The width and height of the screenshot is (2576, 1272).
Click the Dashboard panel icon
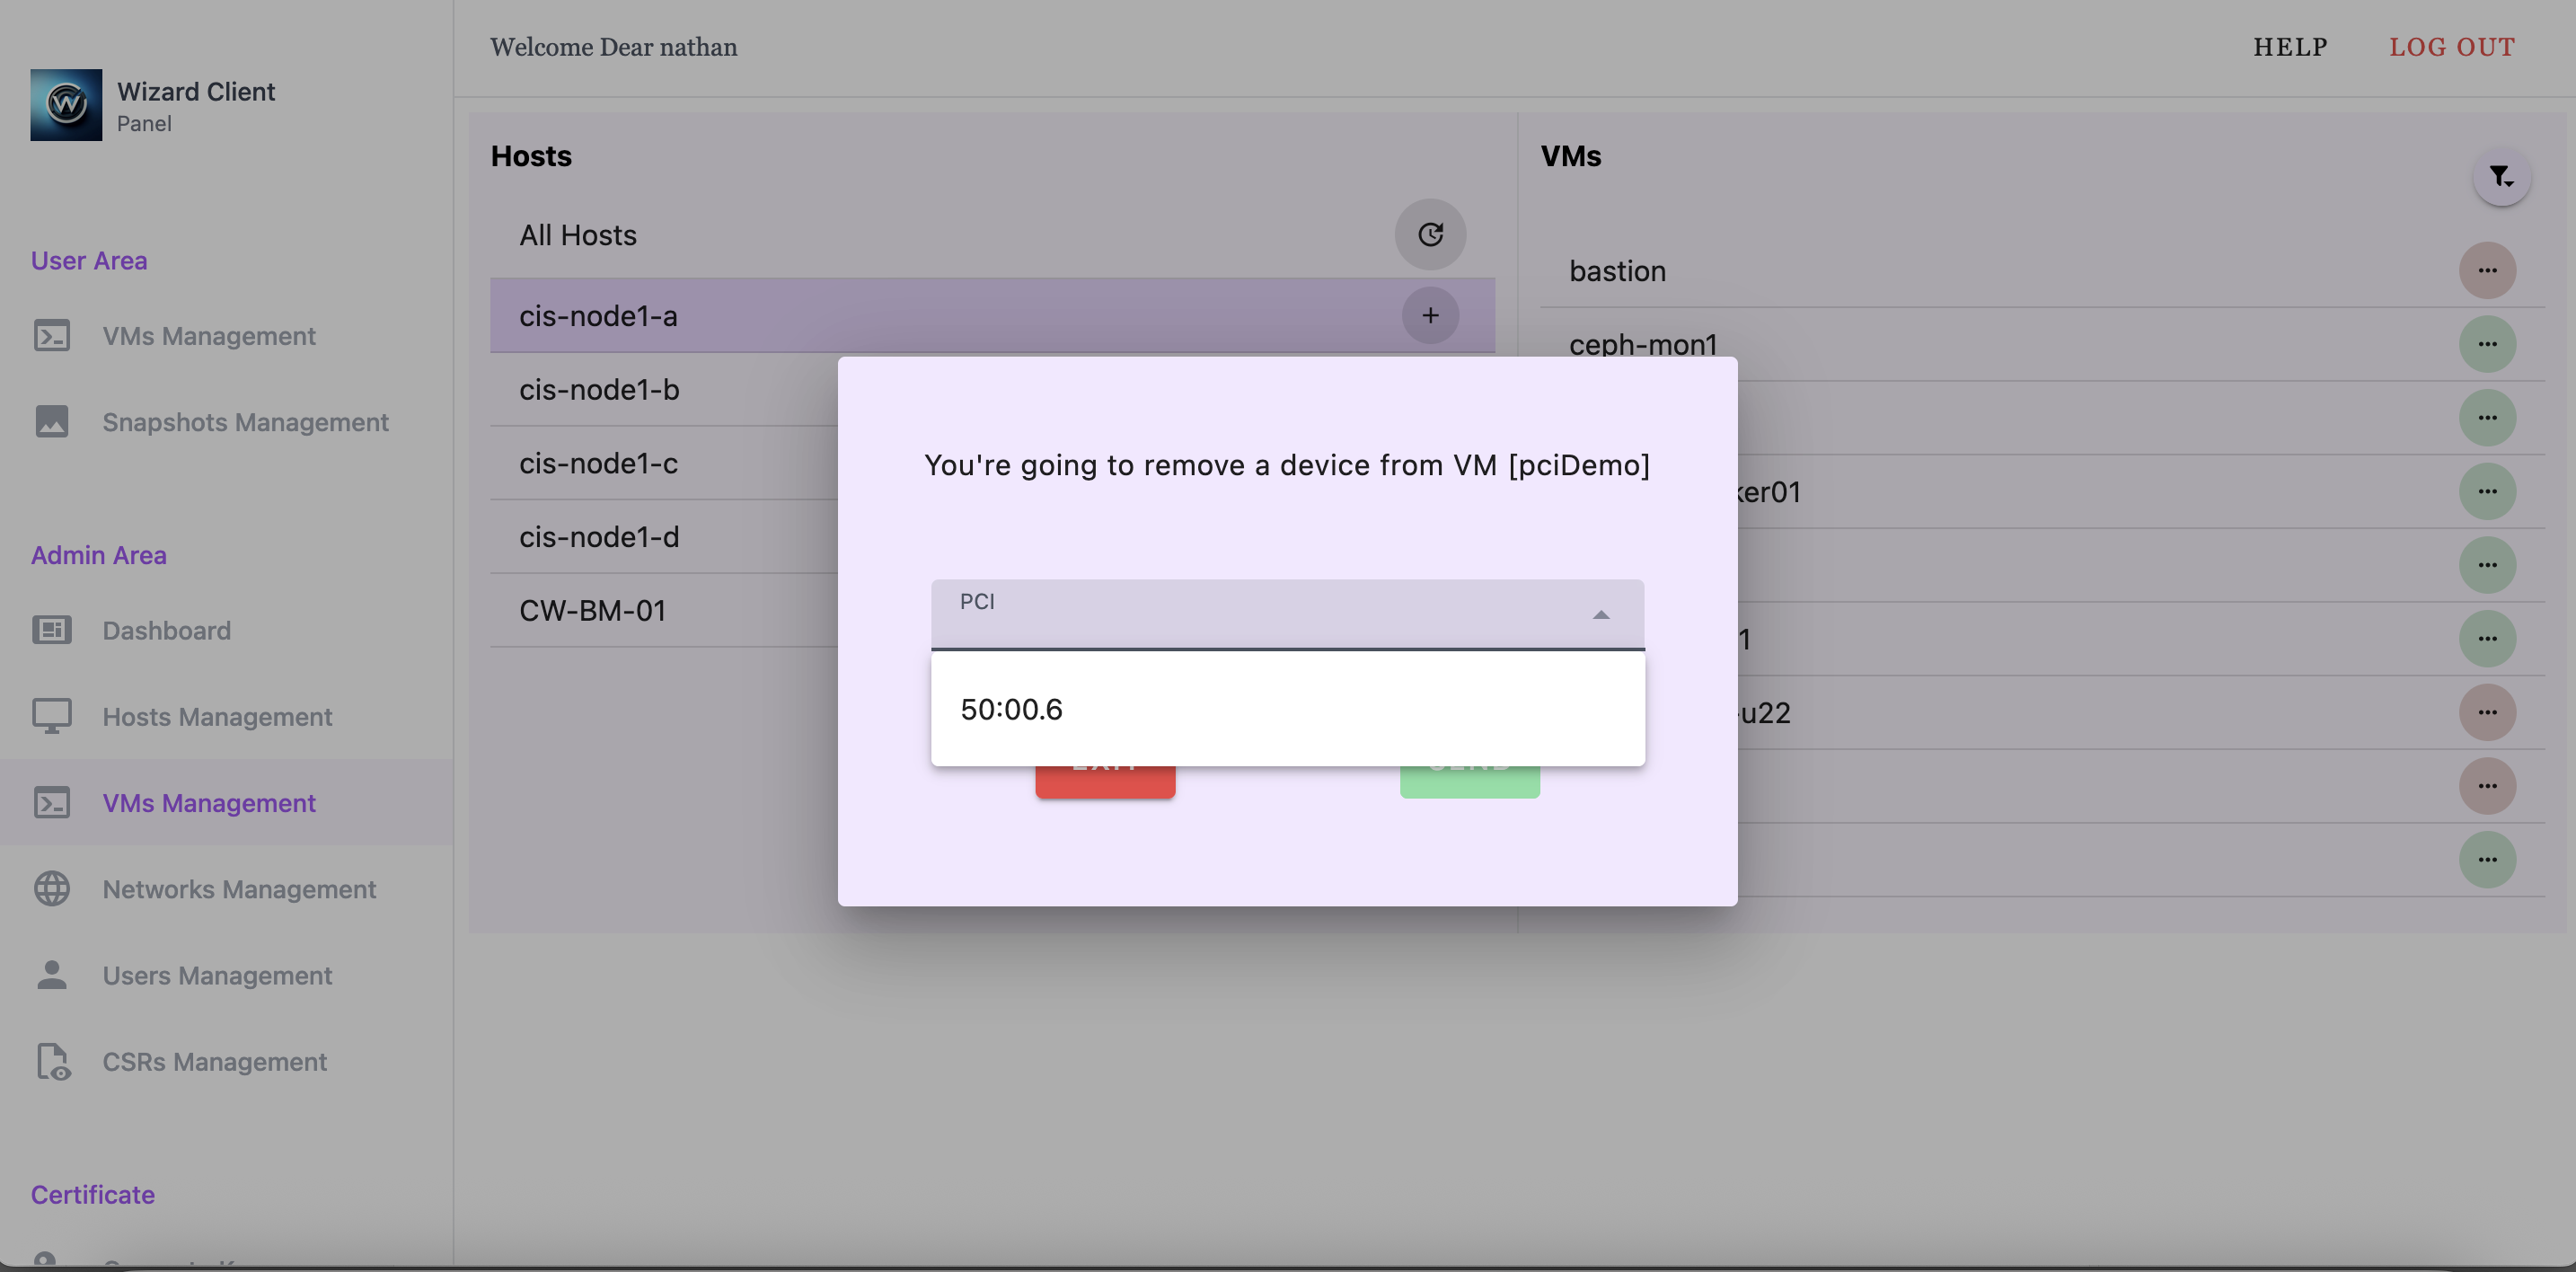pyautogui.click(x=52, y=630)
